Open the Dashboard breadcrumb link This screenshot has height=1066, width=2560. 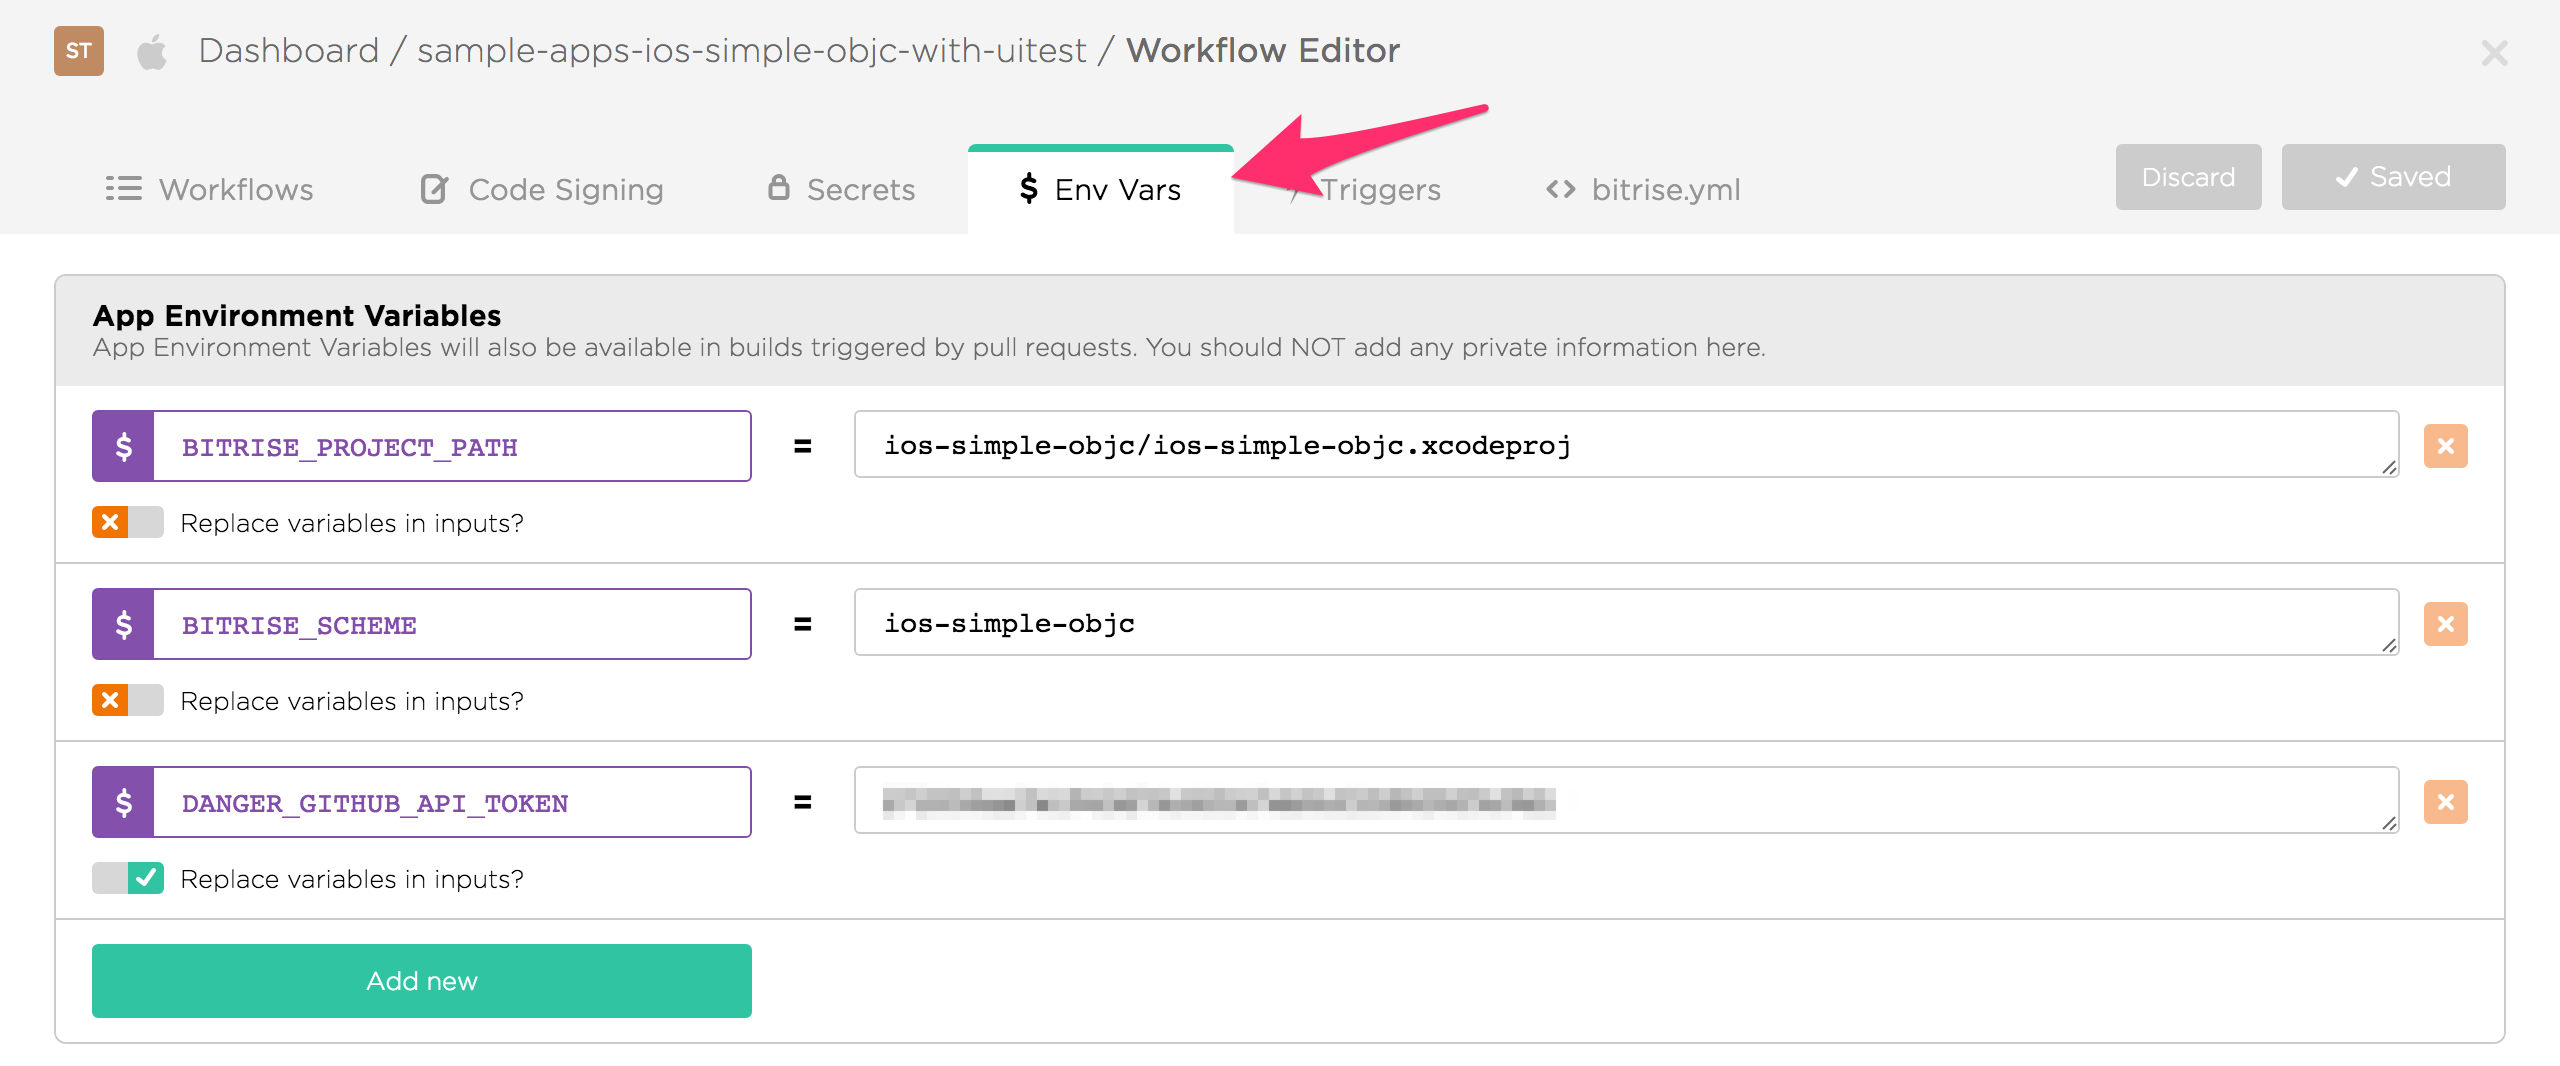[289, 50]
